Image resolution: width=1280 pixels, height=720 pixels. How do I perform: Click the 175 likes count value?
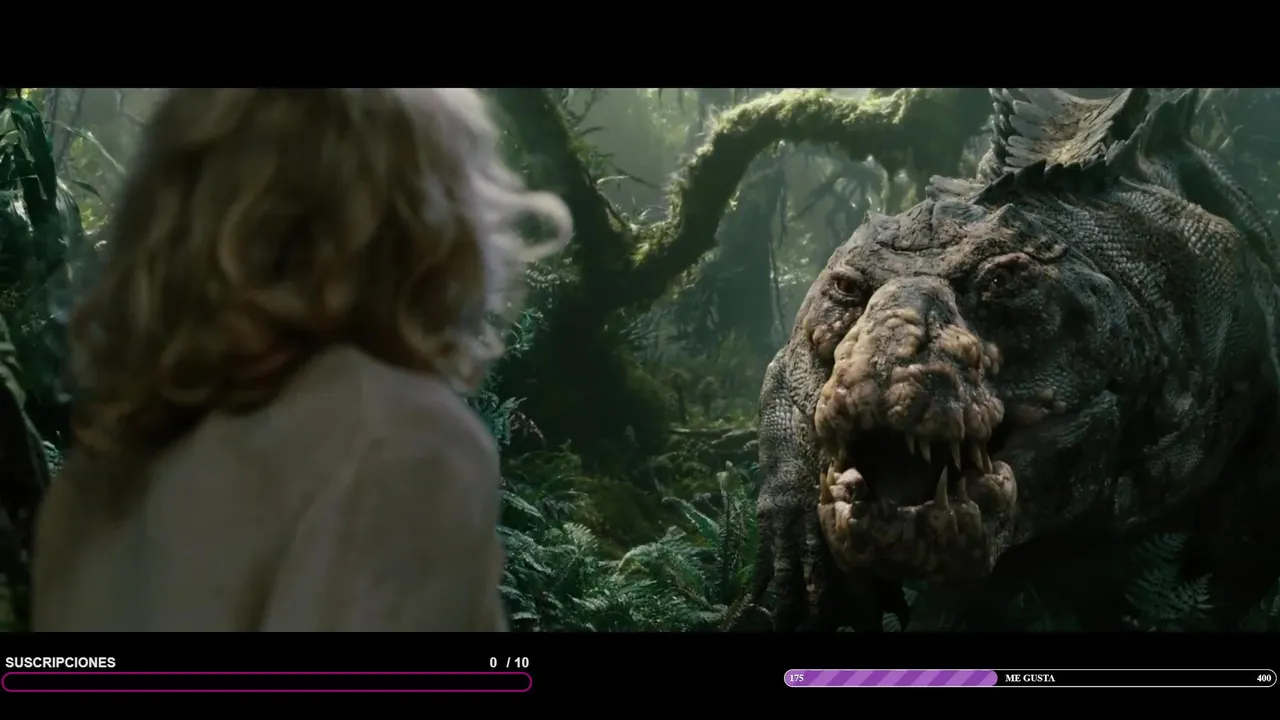796,678
